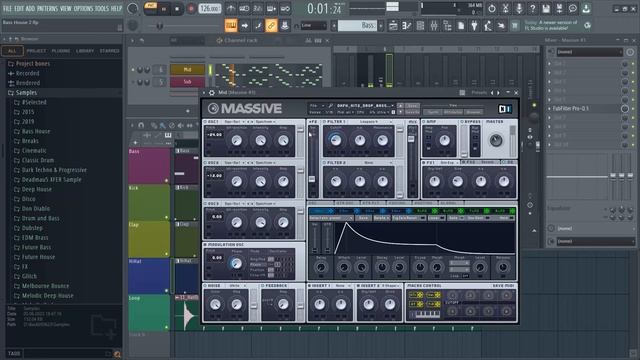Toggle OSC1 on/off in Massive

(205, 122)
